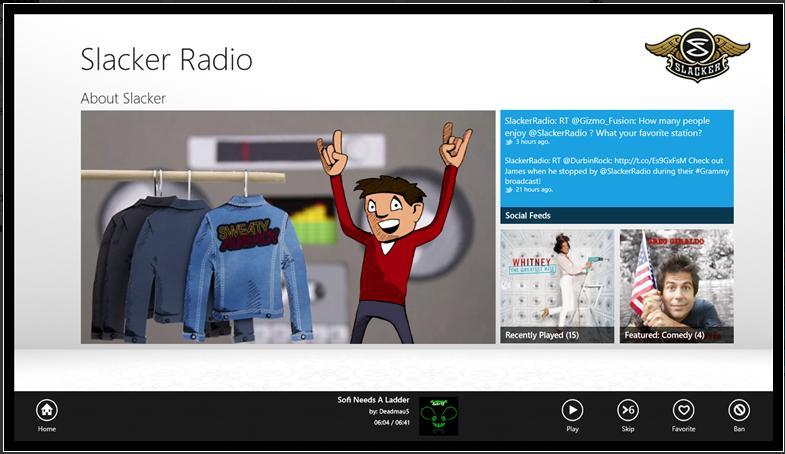The image size is (785, 454).
Task: Open the Recently Played (15) tile
Action: point(557,286)
